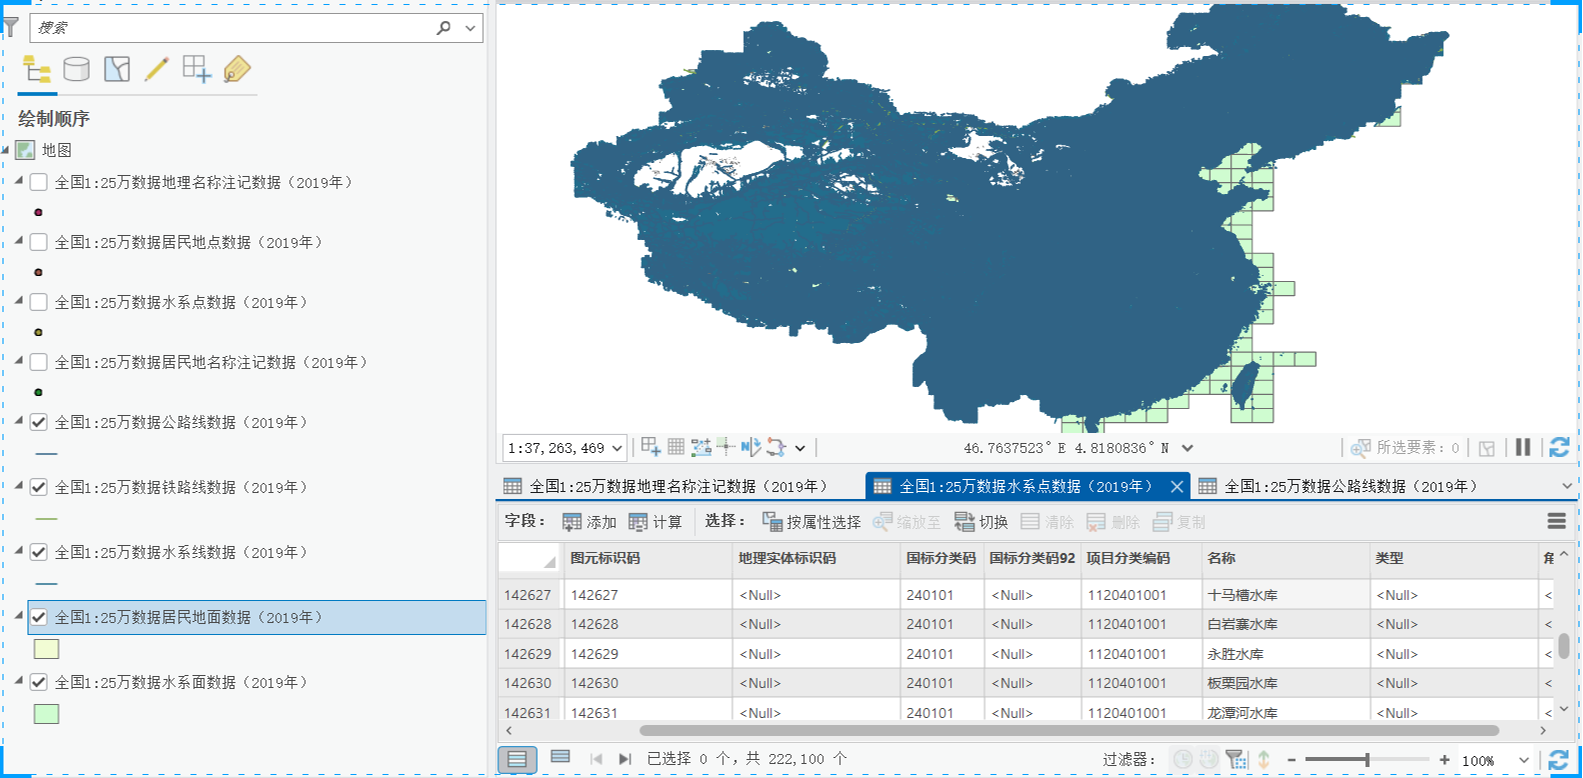Click the layer search input field

[233, 28]
